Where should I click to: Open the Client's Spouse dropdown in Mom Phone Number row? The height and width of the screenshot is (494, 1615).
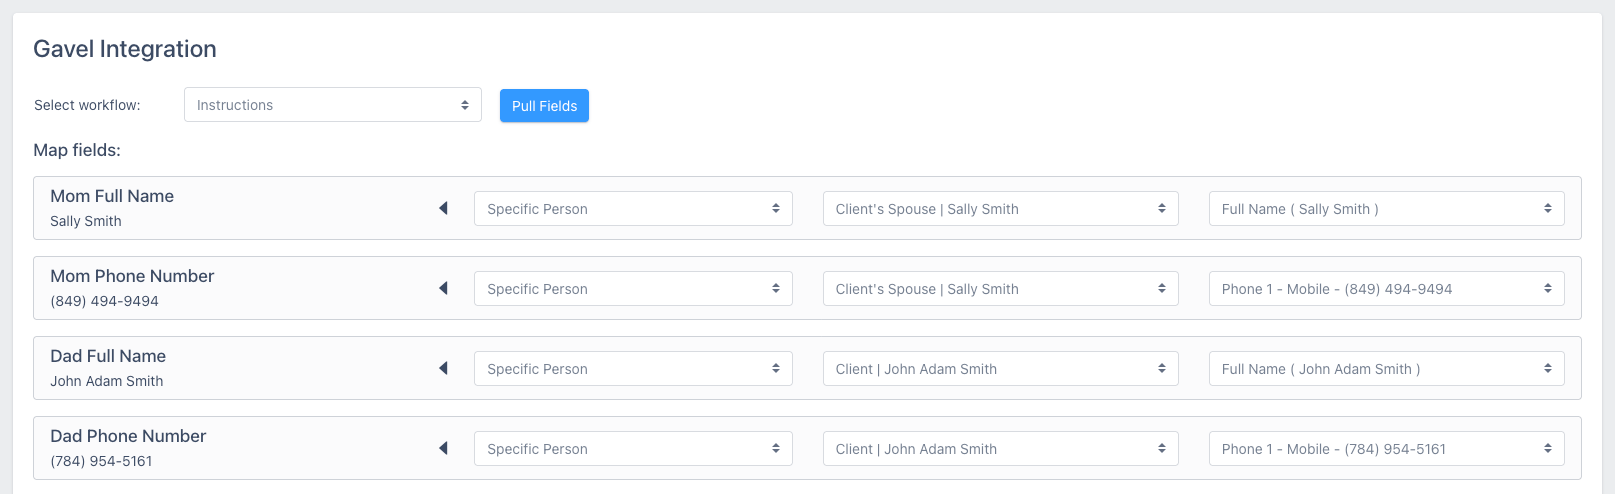[x=1000, y=289]
